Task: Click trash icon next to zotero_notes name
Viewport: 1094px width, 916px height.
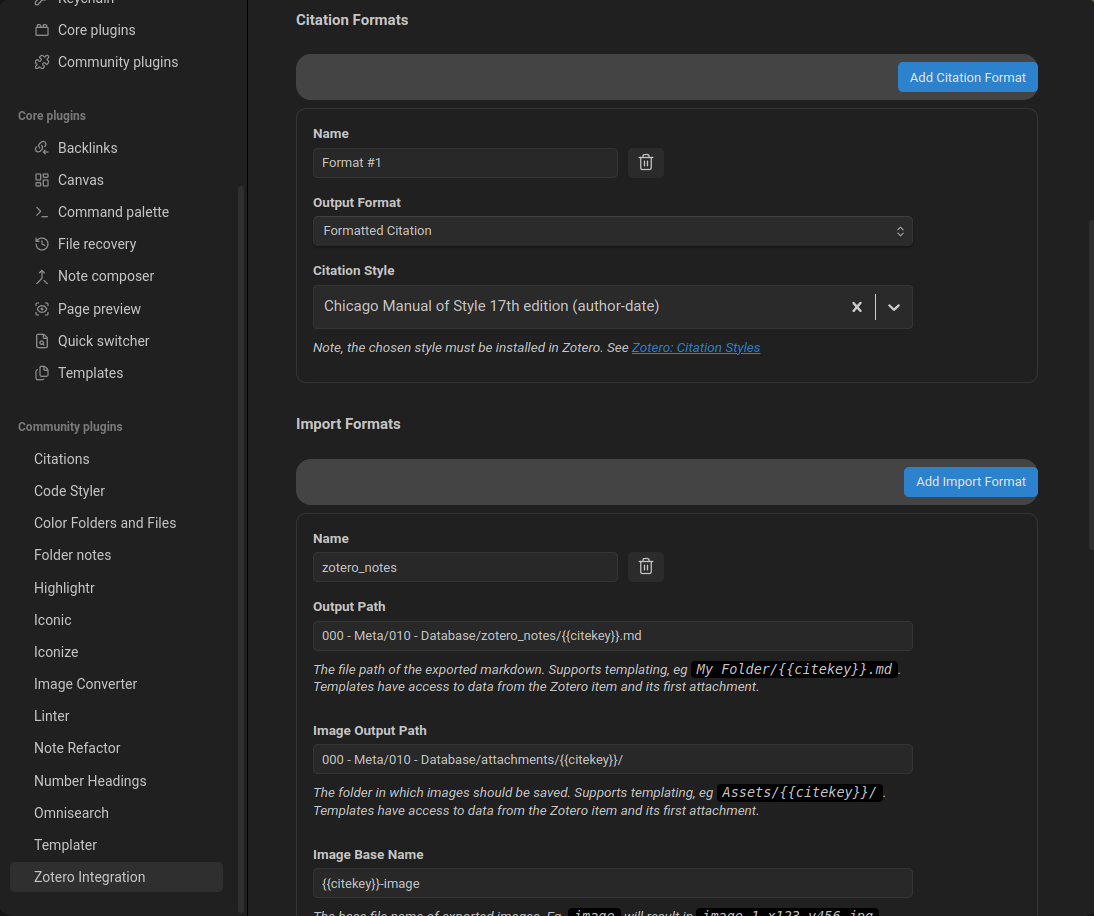Action: (x=645, y=567)
